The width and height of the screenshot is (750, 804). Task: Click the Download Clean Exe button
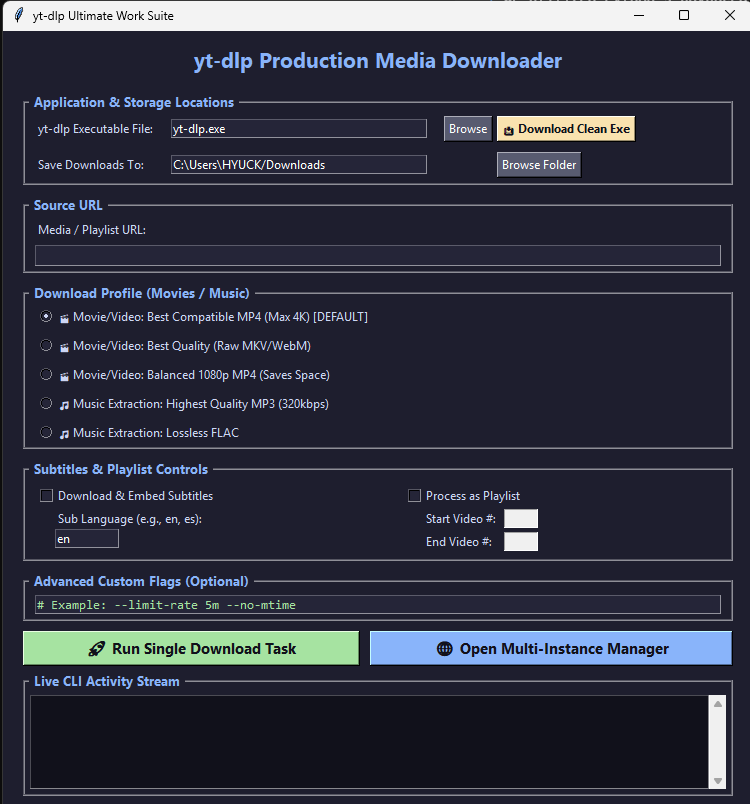pyautogui.click(x=566, y=129)
